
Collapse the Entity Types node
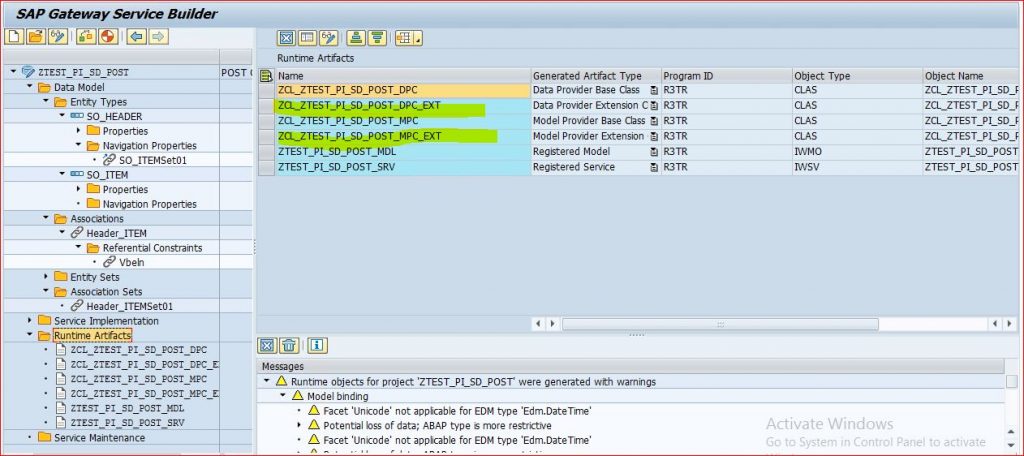click(x=46, y=101)
